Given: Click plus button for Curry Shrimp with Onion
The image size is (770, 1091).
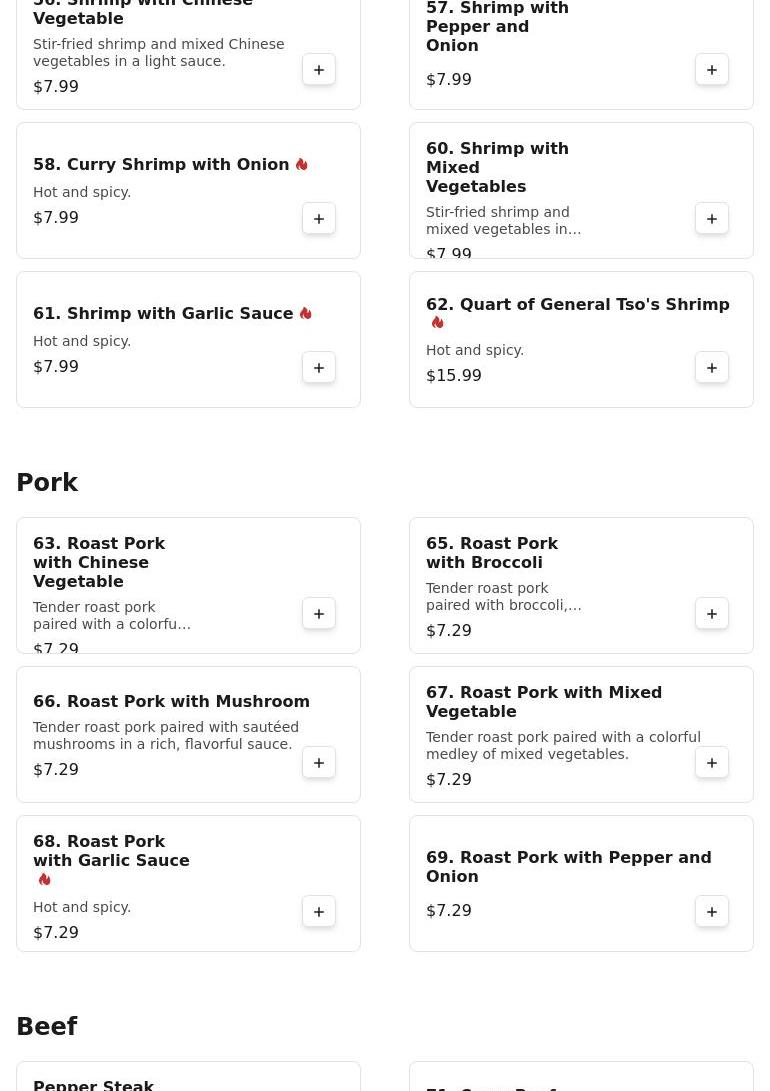Looking at the screenshot, I should [x=319, y=219].
